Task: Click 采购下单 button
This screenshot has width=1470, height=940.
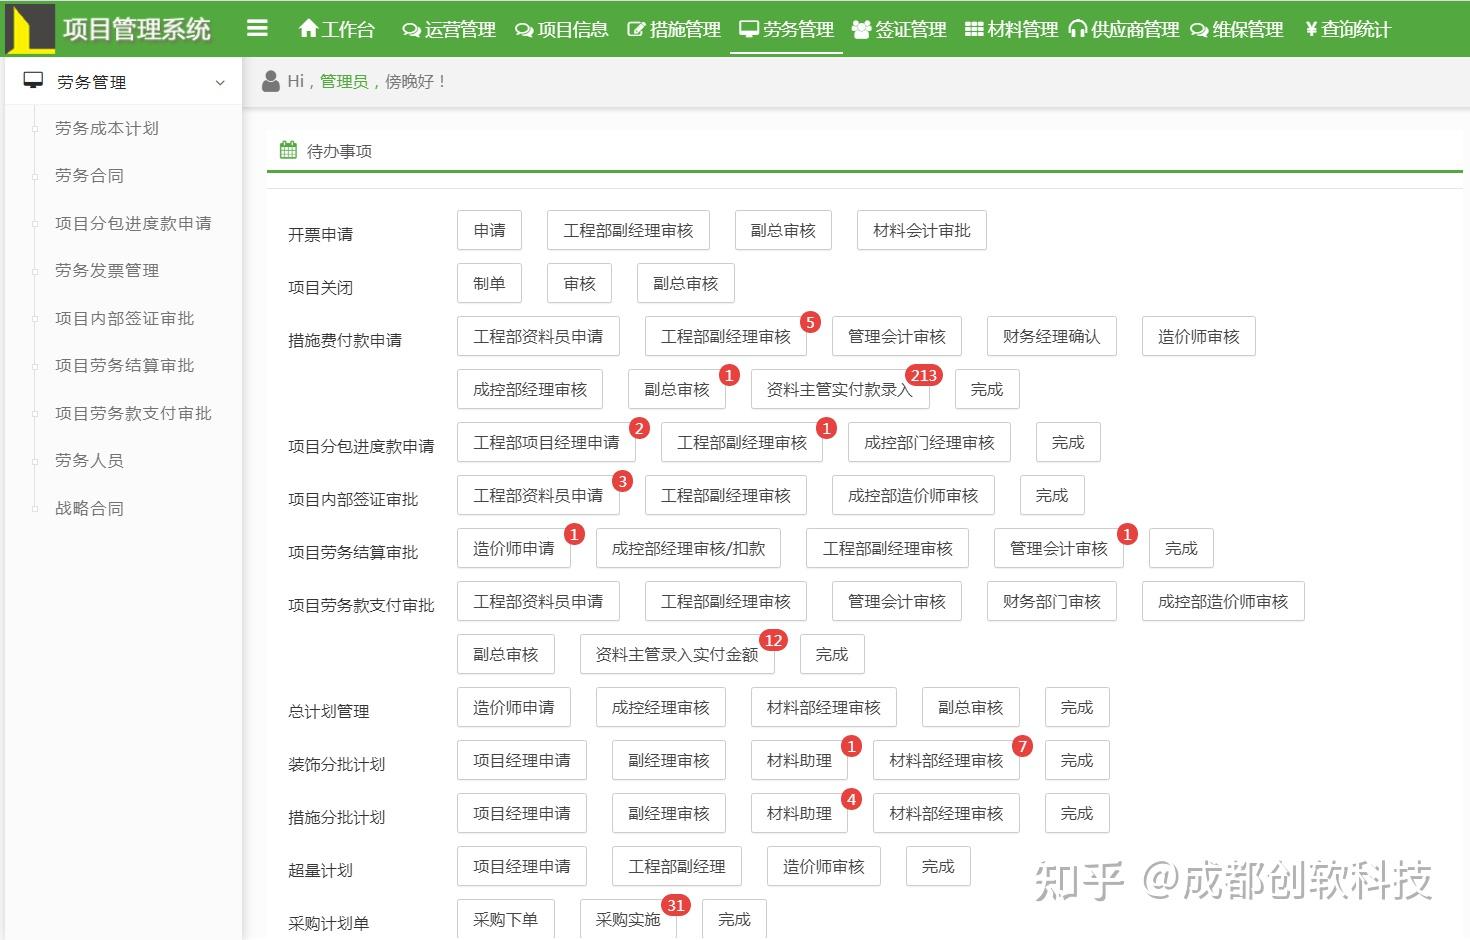Action: (506, 919)
